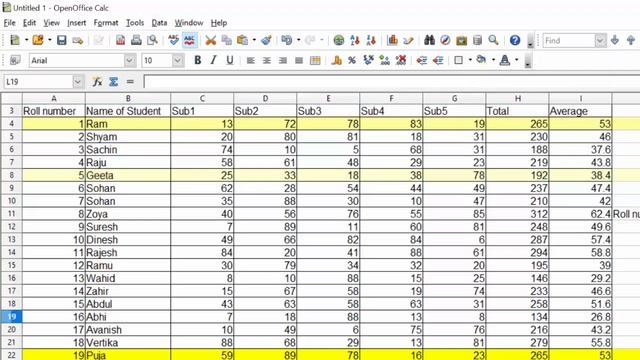
Task: Expand the Font Size dropdown
Action: tap(178, 60)
